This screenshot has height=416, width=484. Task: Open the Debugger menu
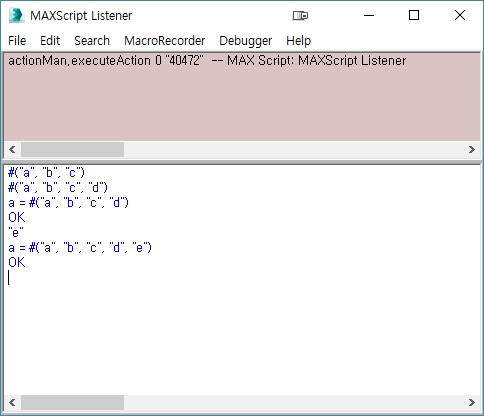coord(246,41)
